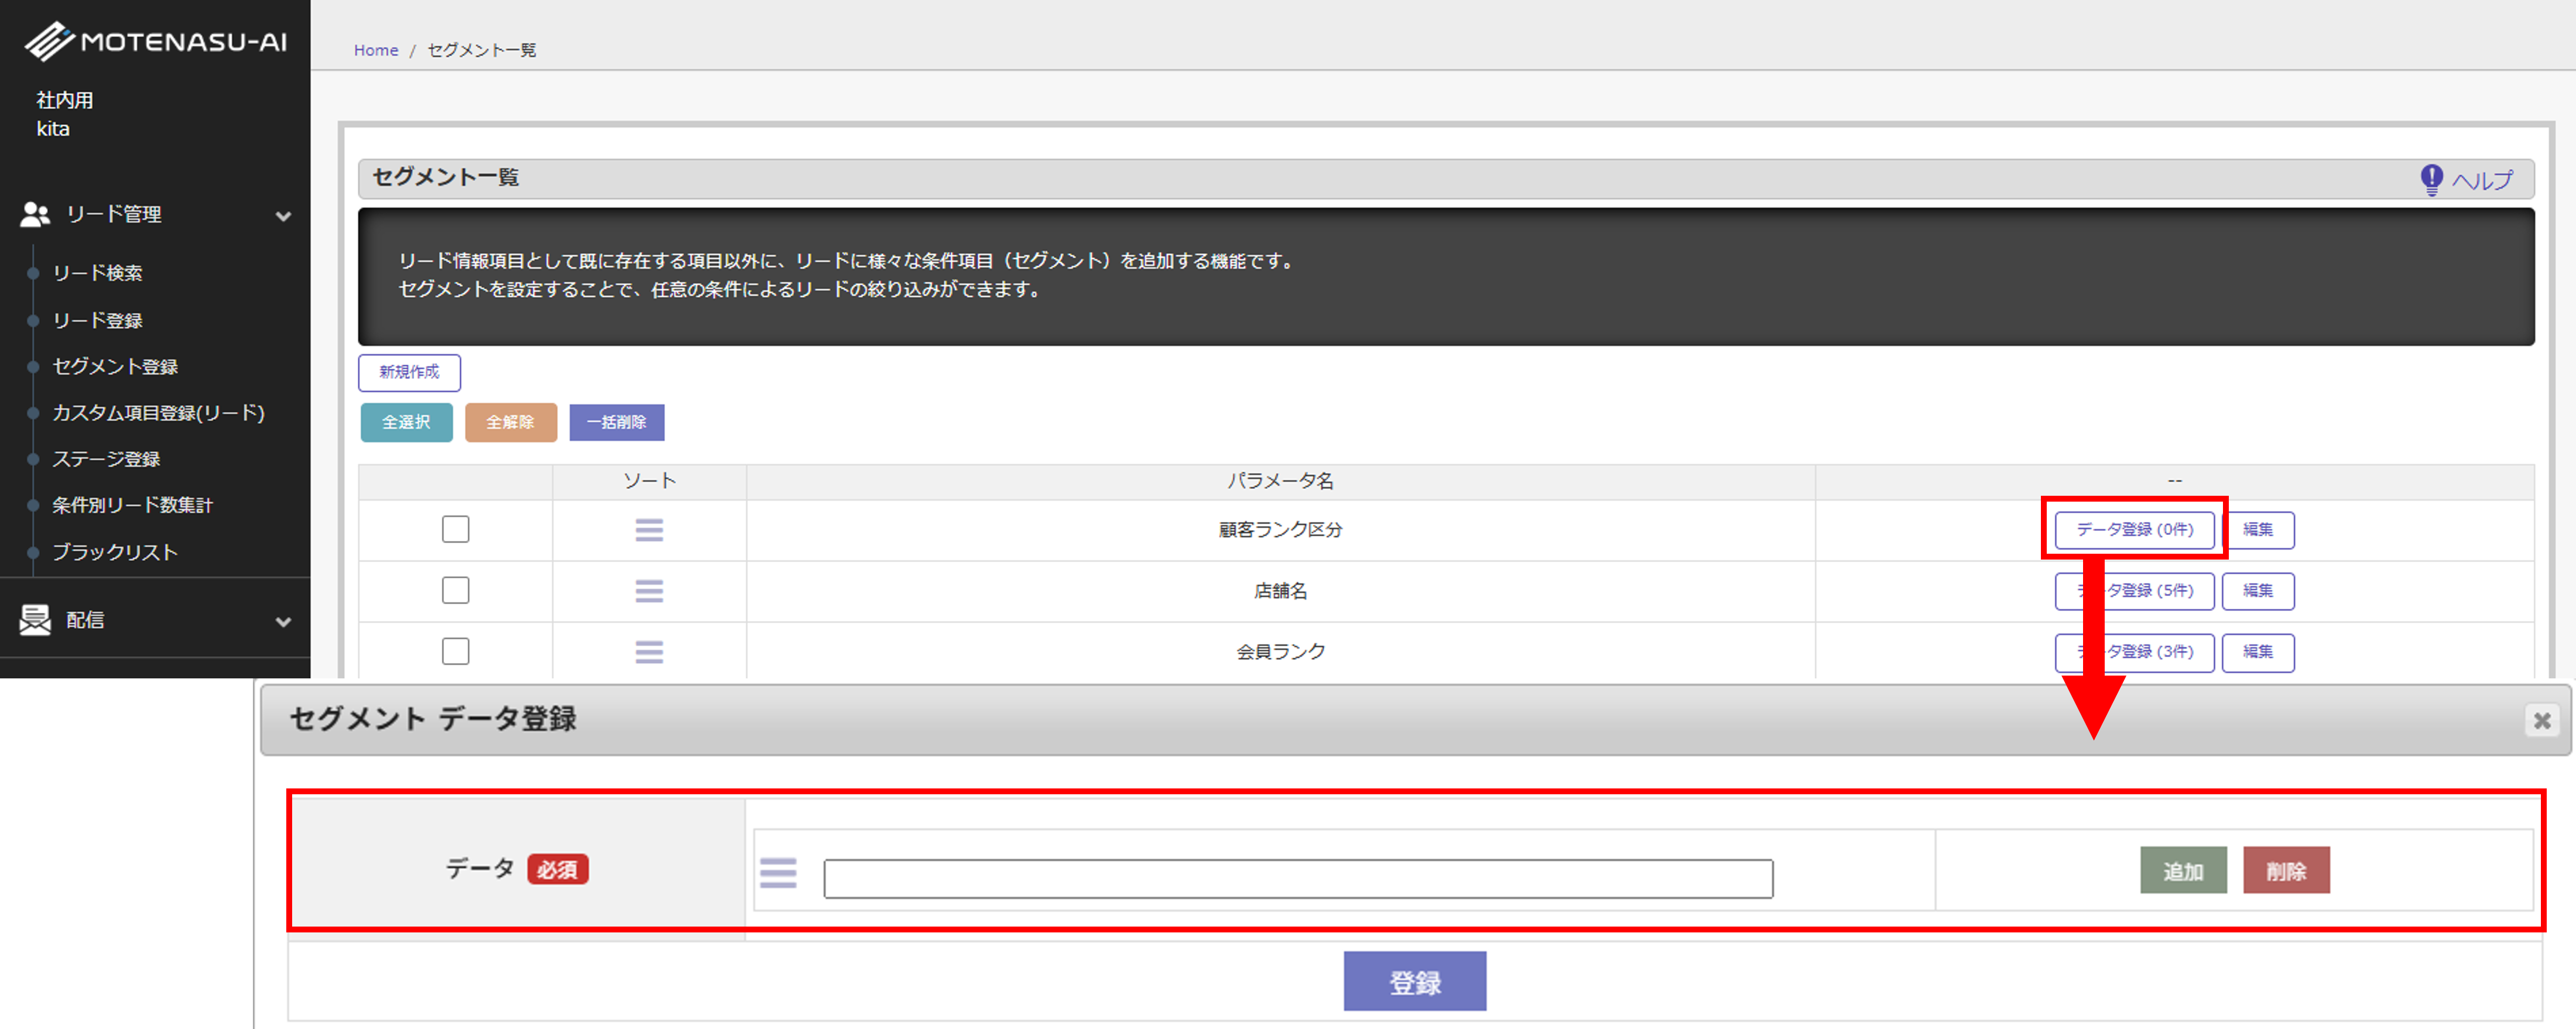
Task: Click the MOTENASU-AI logo icon
Action: 50,41
